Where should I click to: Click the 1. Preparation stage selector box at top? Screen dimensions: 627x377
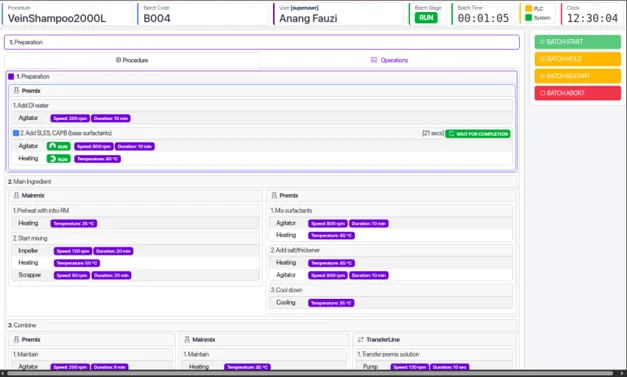click(262, 42)
